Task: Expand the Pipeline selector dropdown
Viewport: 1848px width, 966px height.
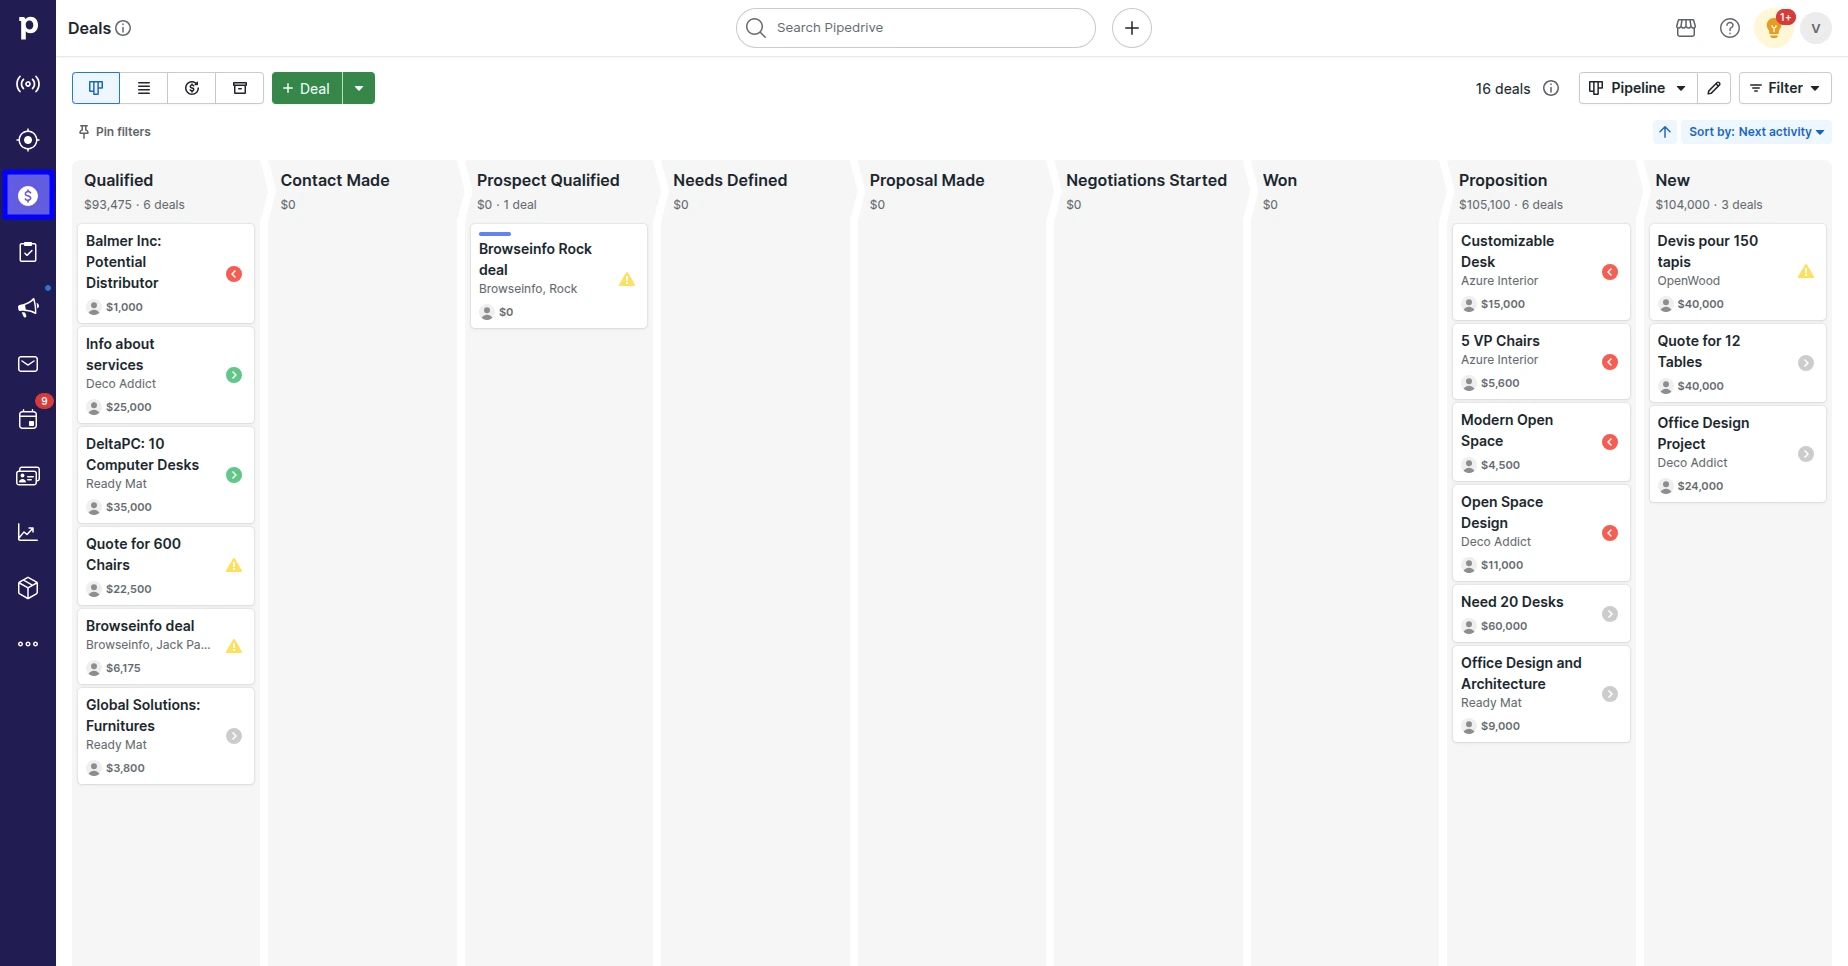Action: point(1637,88)
